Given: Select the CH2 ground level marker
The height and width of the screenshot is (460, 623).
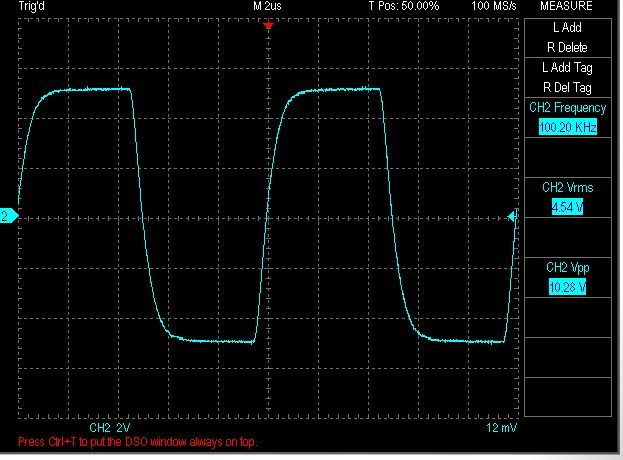Looking at the screenshot, I should click(9, 216).
